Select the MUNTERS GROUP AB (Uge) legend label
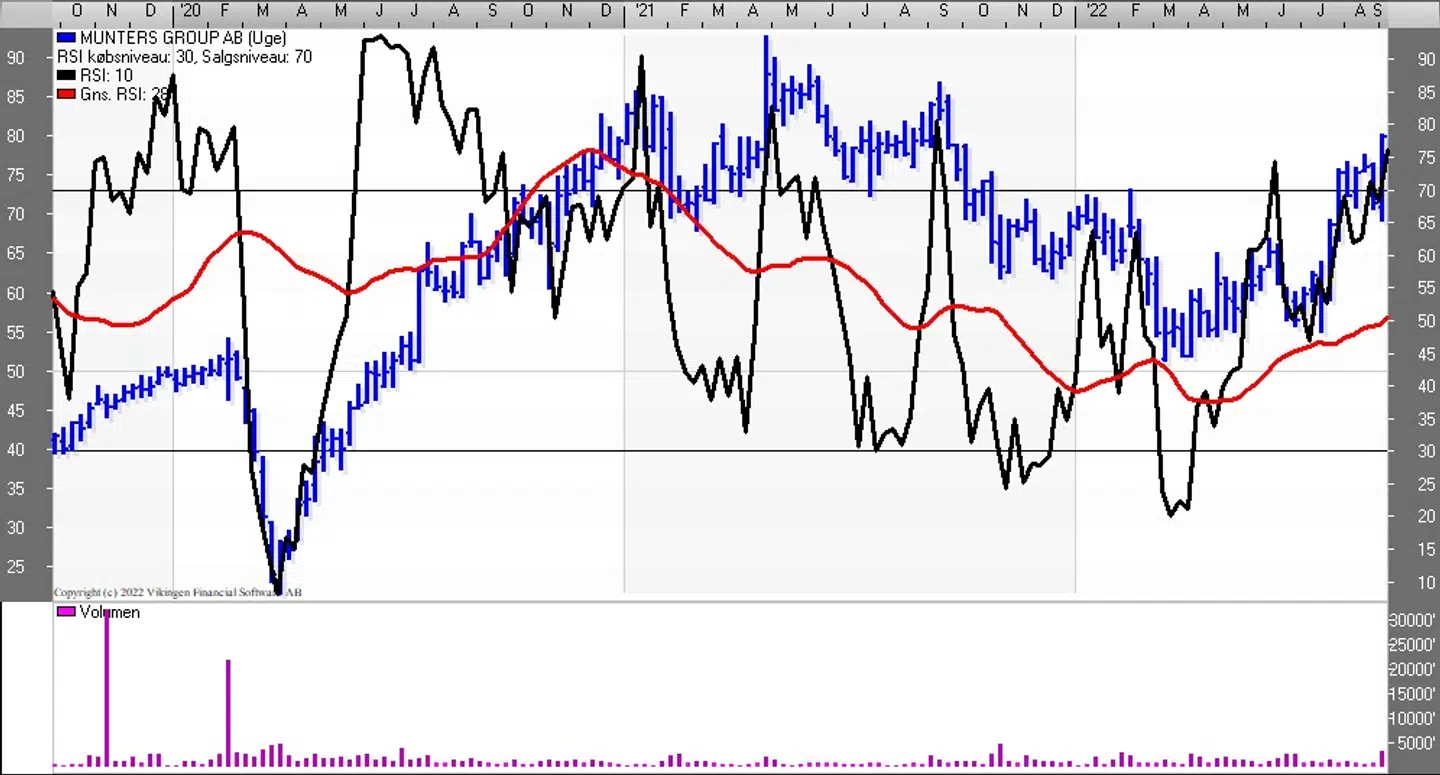 pyautogui.click(x=183, y=39)
